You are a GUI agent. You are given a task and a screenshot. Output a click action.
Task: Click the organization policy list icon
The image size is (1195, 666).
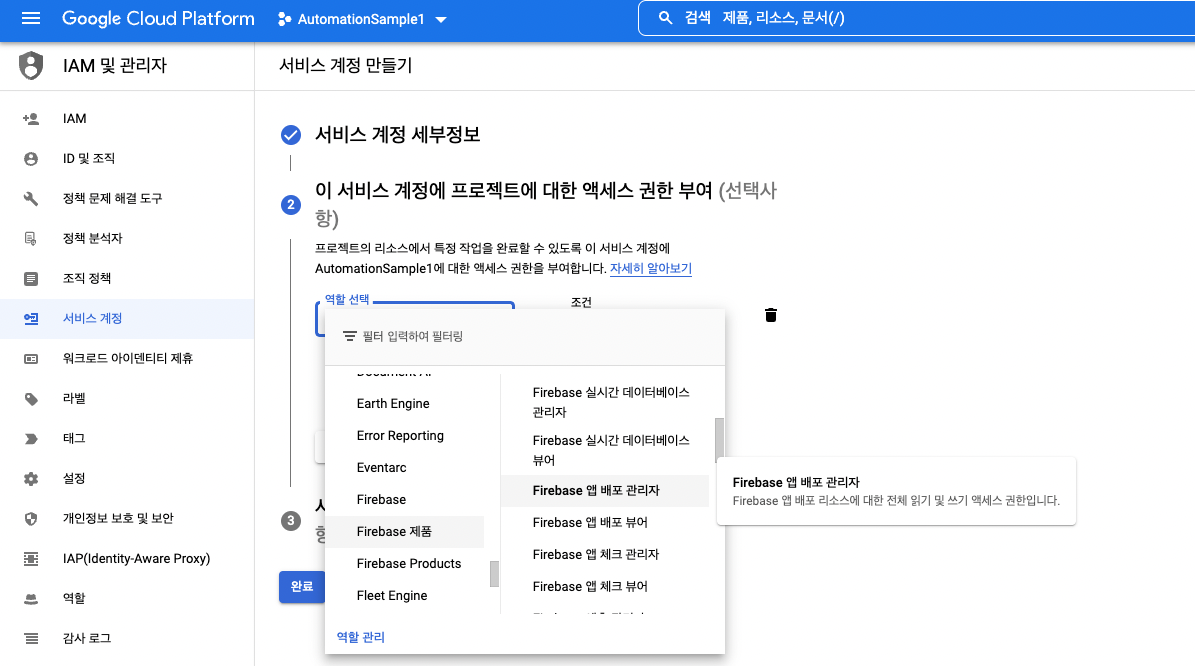click(30, 279)
